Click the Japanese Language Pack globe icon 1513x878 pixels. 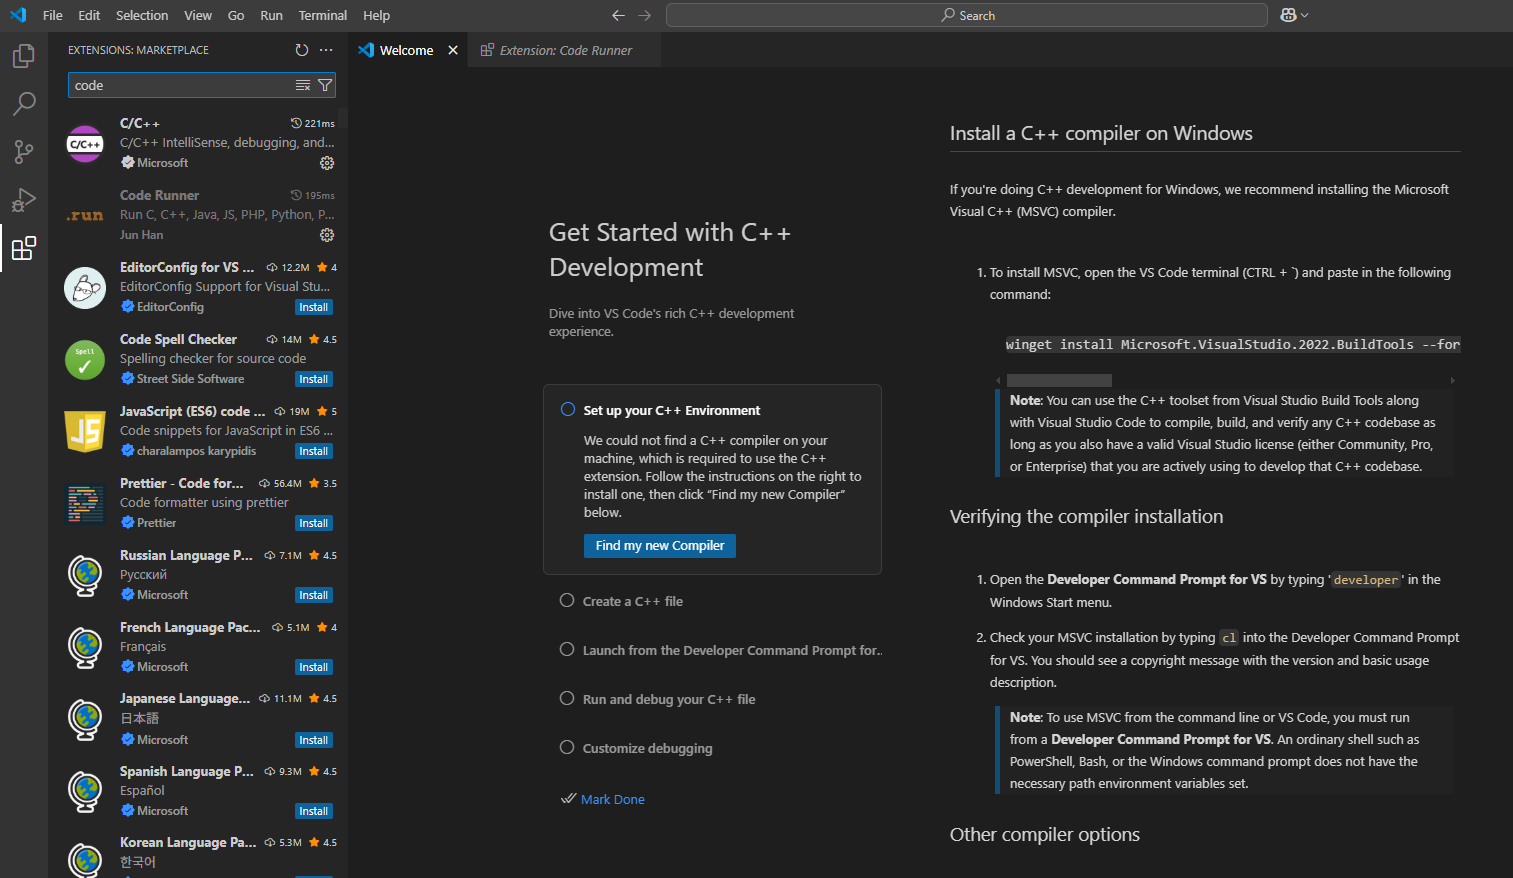(x=85, y=719)
